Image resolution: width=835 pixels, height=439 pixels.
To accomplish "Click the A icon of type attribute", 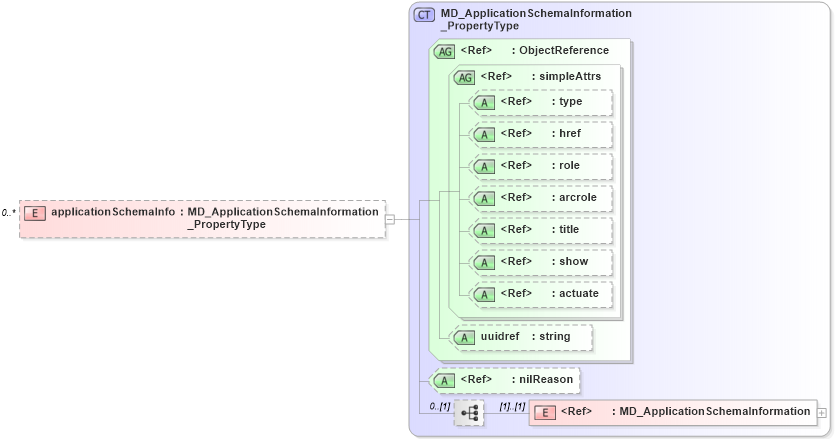I will (x=484, y=103).
